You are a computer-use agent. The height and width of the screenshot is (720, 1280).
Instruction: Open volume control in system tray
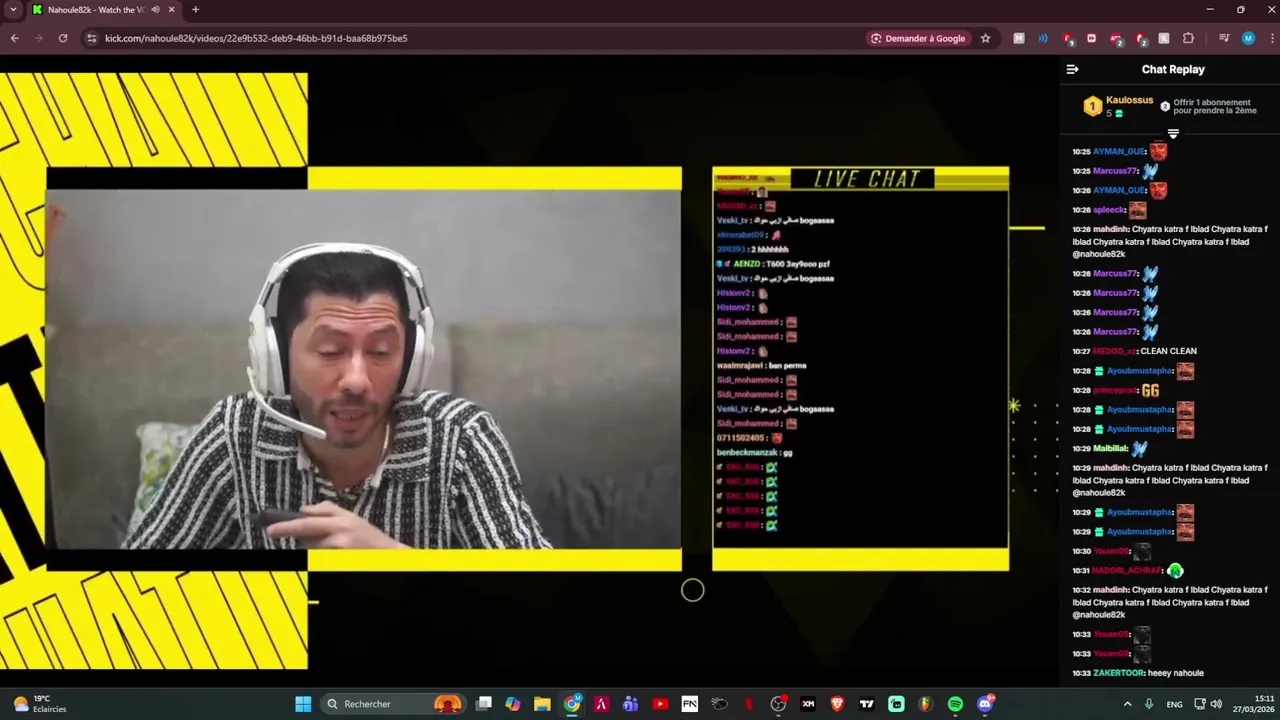coord(1217,704)
